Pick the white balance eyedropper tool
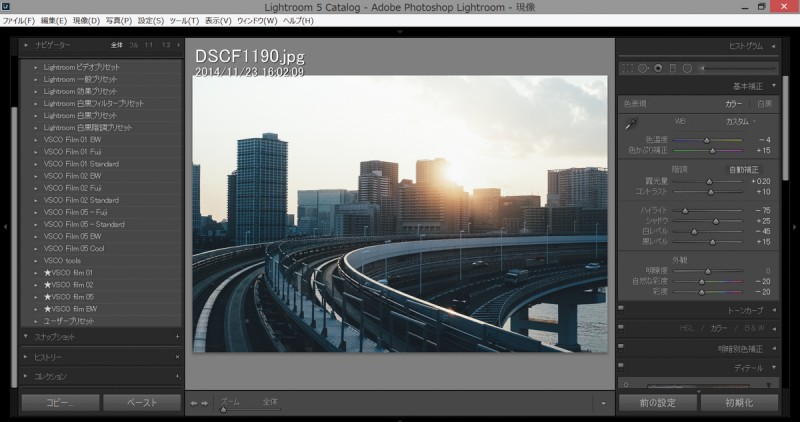This screenshot has width=800, height=422. tap(631, 123)
